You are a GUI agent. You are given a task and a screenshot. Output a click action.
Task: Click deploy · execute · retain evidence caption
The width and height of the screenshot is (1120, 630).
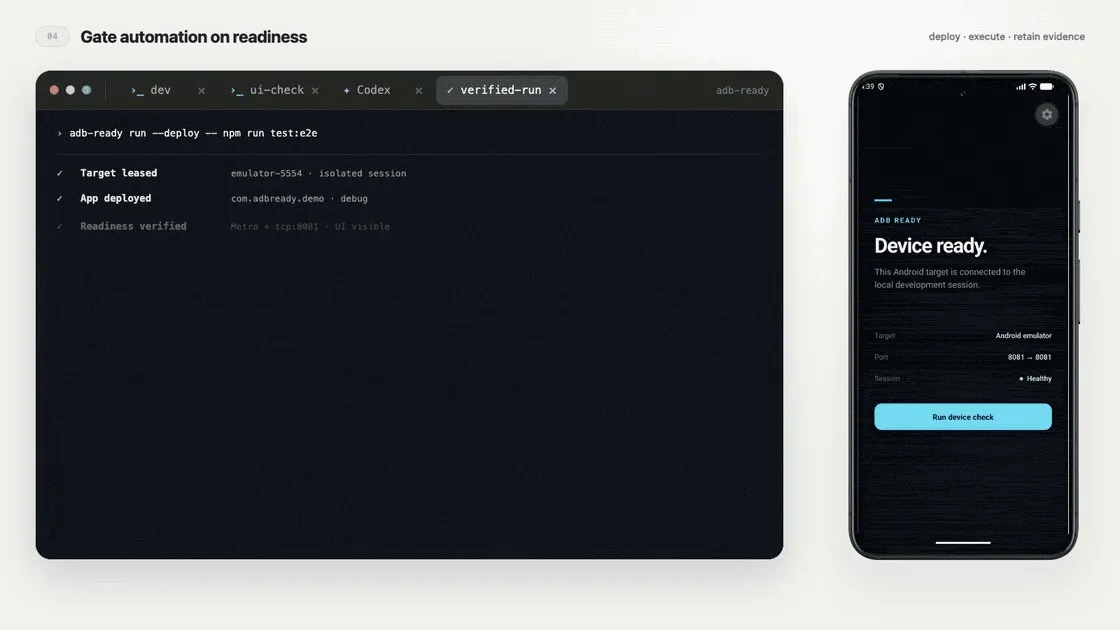point(1006,36)
